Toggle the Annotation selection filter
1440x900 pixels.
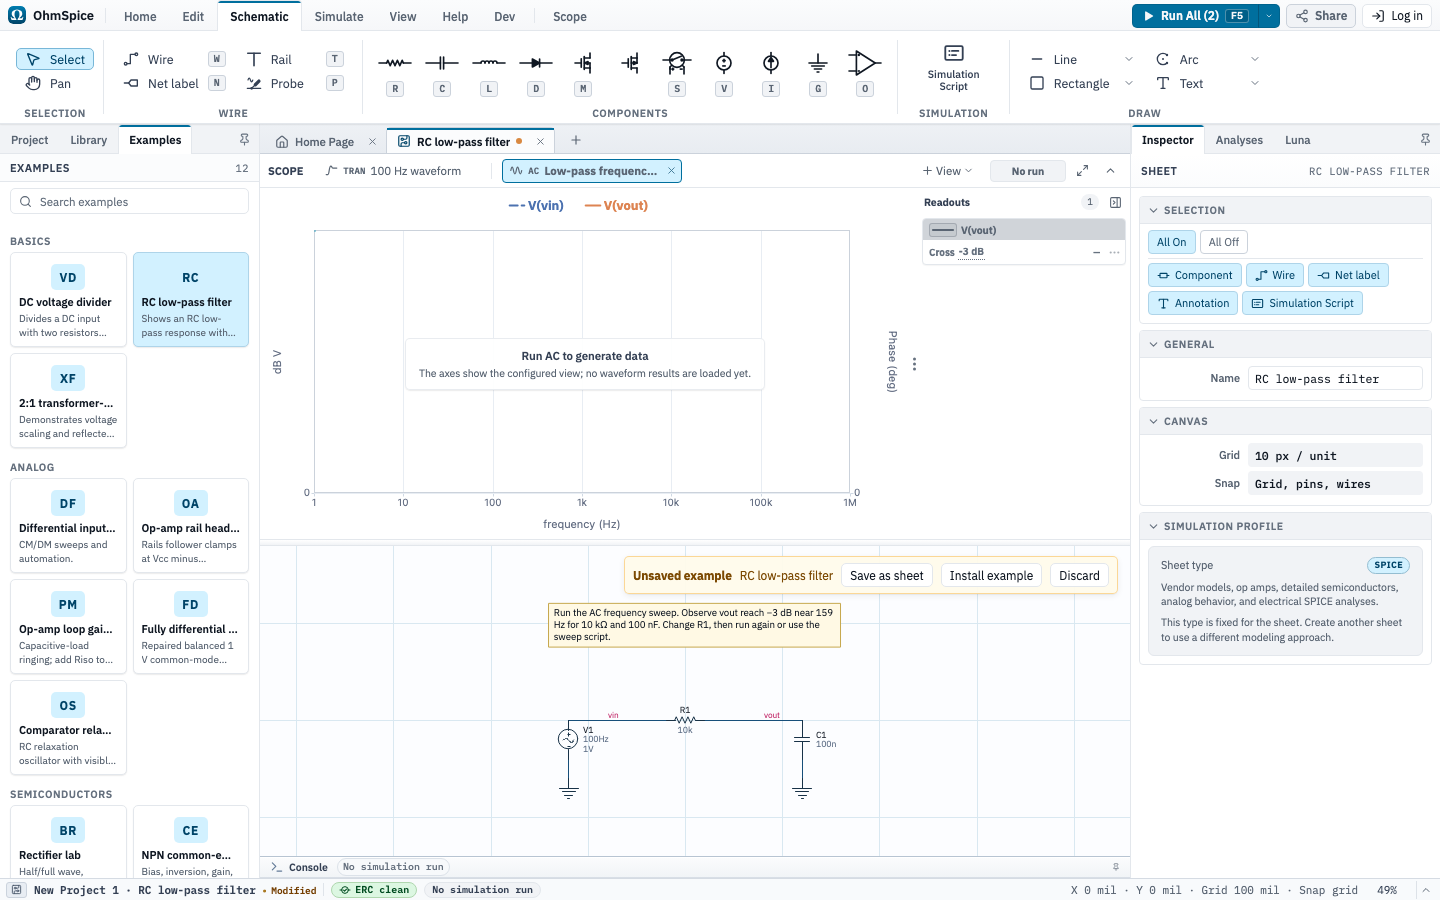coord(1193,303)
